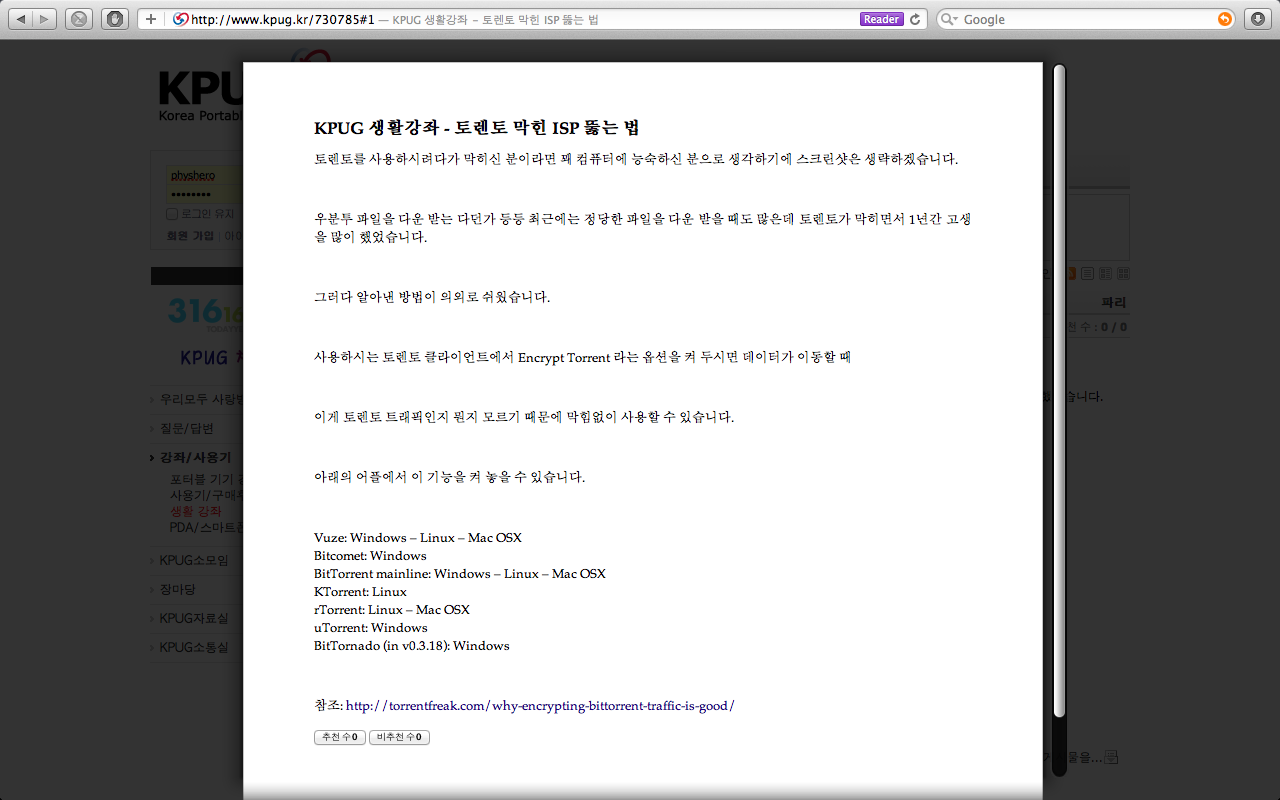Screen dimensions: 1280x800
Task: Click the Encrypt Torrent option sentence
Action: pos(582,357)
